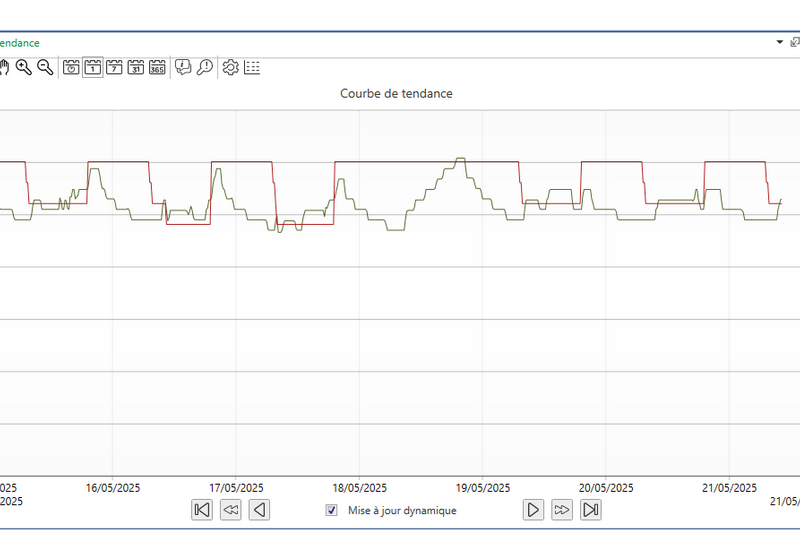
Task: Click the zoom in magnifier
Action: pyautogui.click(x=23, y=67)
